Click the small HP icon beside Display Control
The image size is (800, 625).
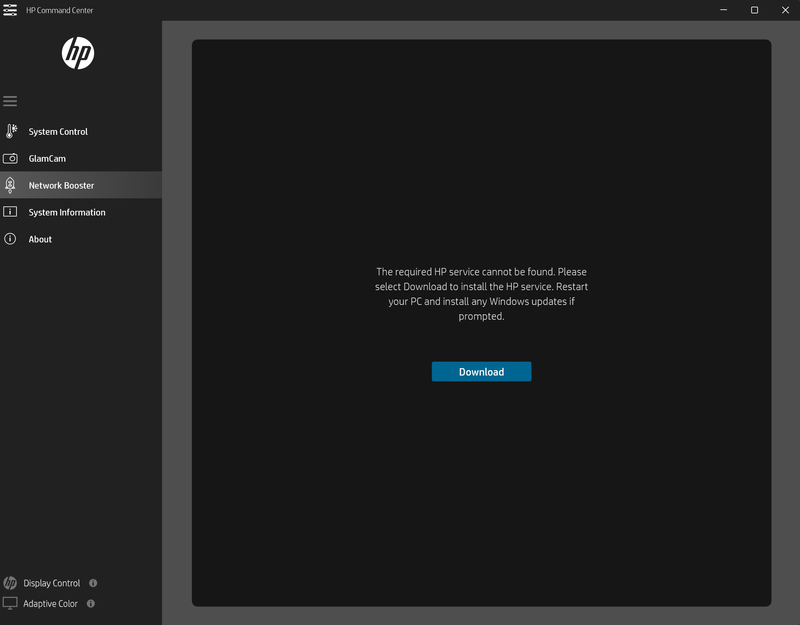pos(10,583)
